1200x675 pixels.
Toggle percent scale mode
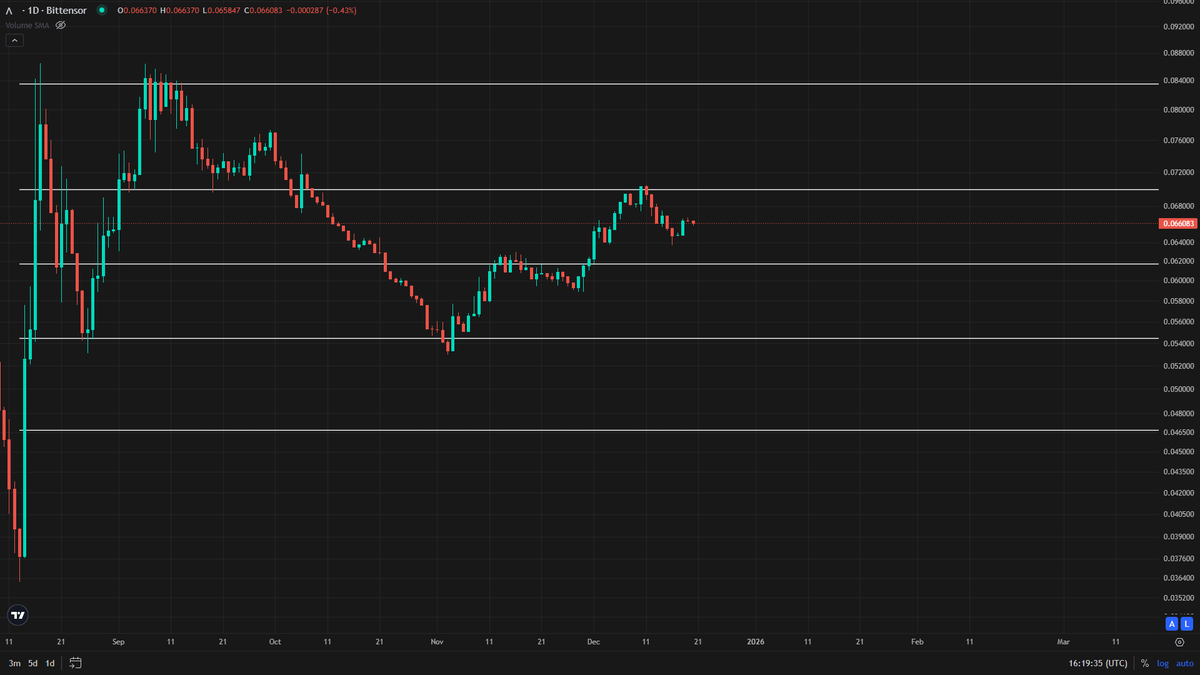tap(1145, 663)
